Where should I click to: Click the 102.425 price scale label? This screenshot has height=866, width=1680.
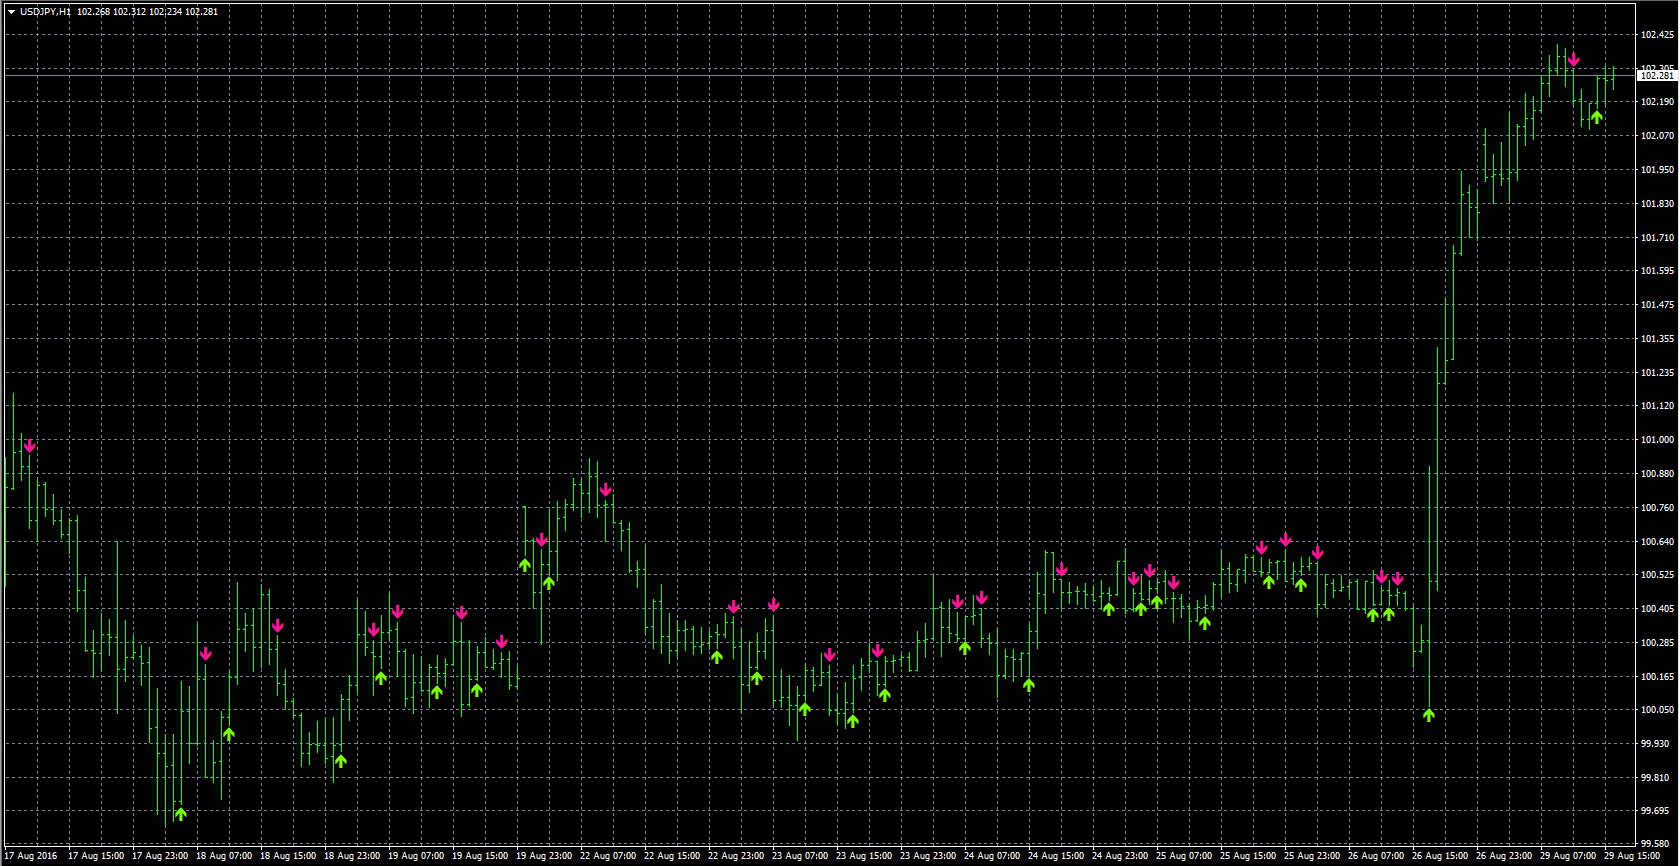click(1656, 35)
